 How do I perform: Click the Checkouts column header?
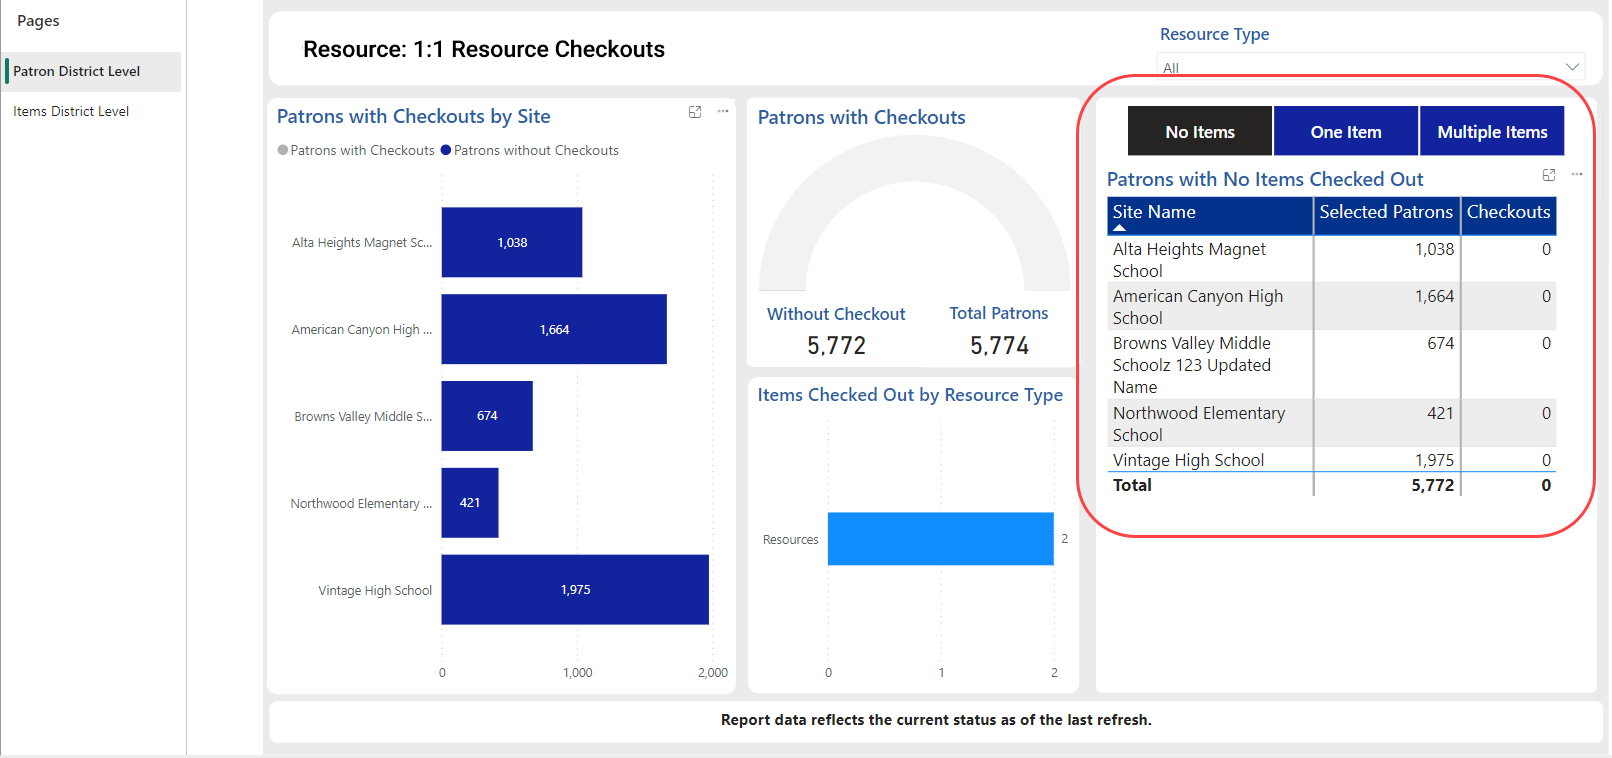point(1508,212)
